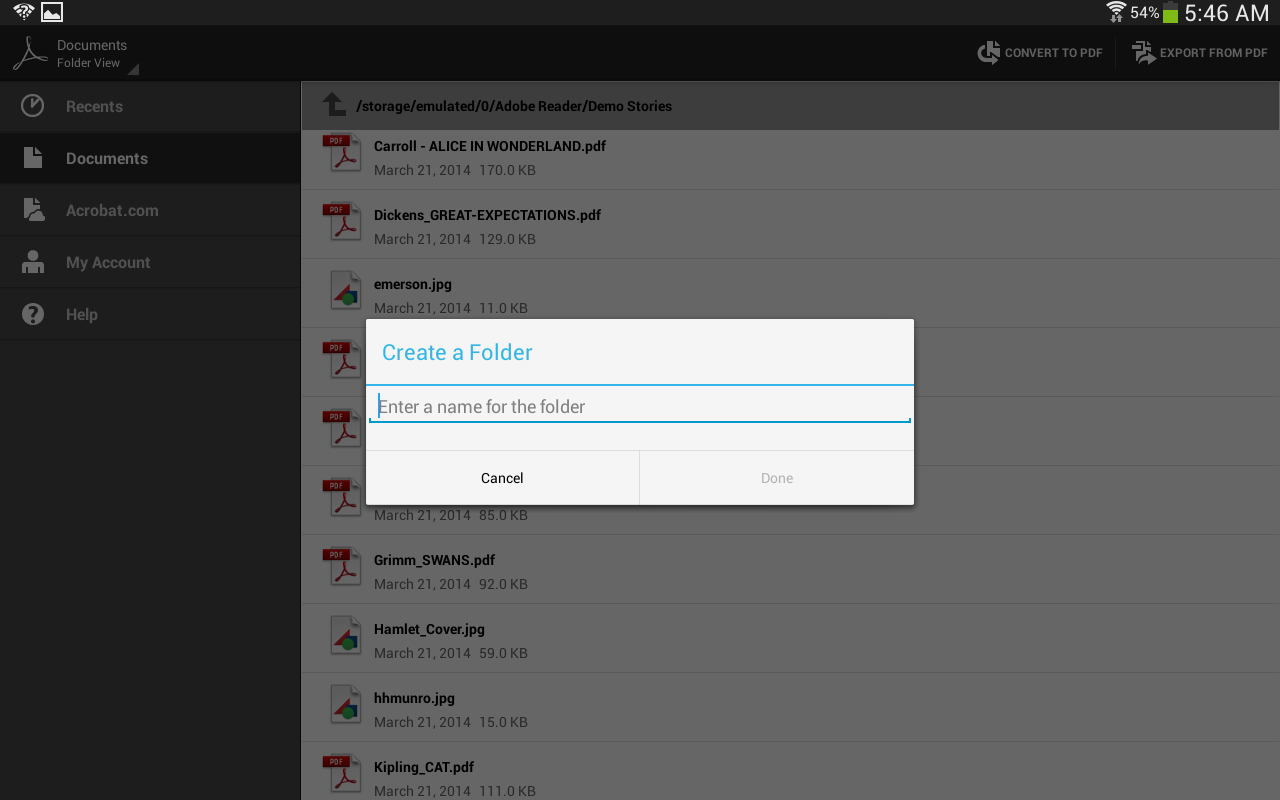Click the Acrobat.com sidebar icon
The image size is (1280, 800).
point(33,210)
